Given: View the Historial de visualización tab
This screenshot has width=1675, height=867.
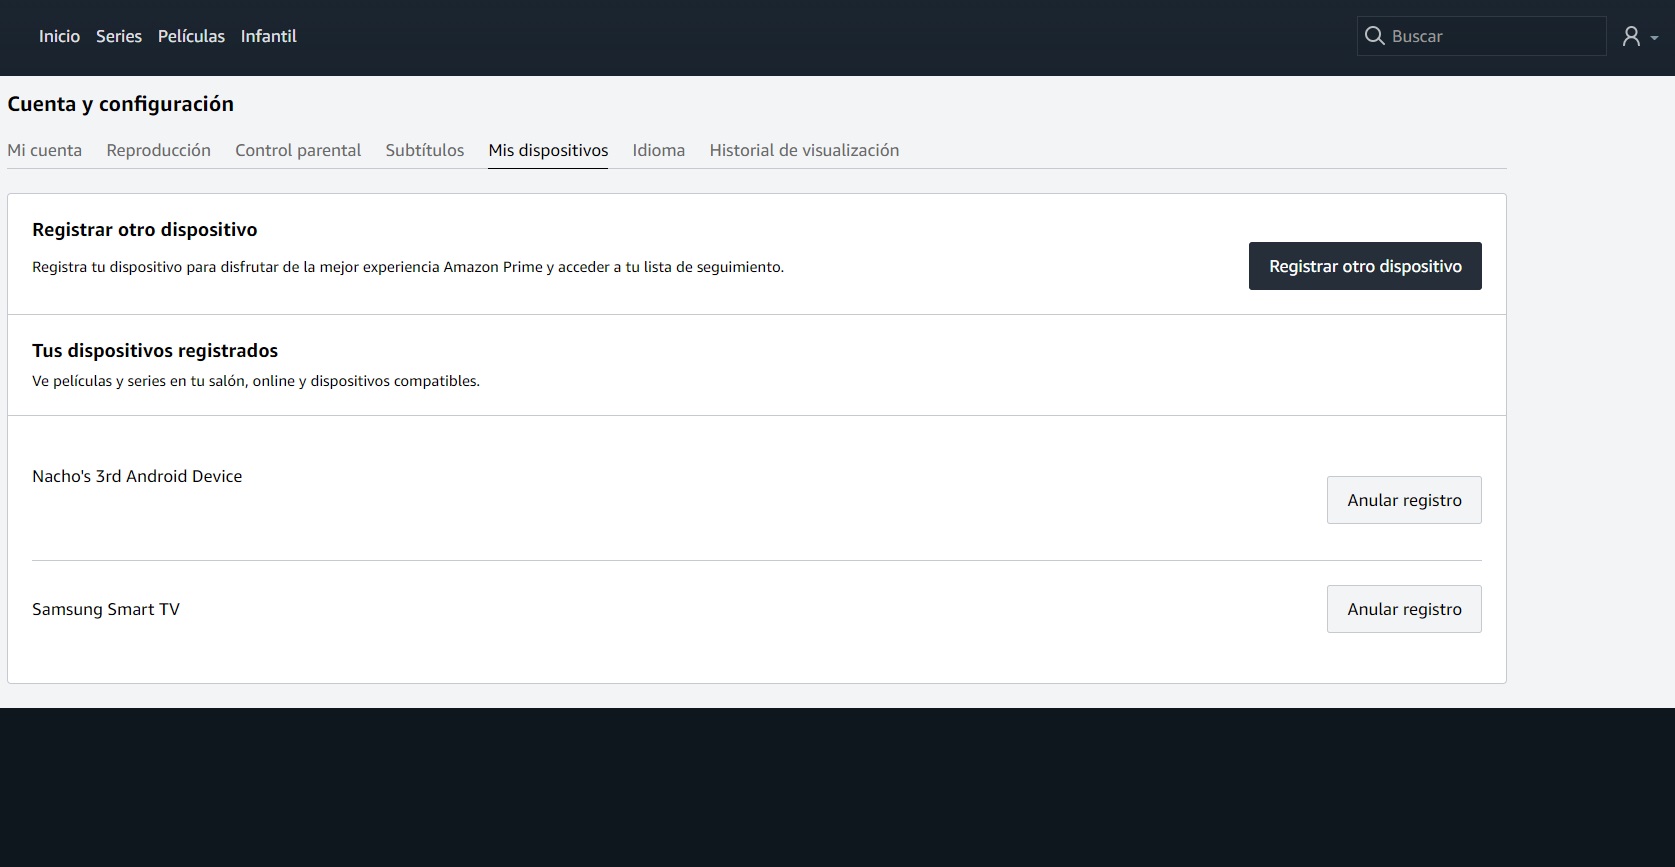Looking at the screenshot, I should pyautogui.click(x=804, y=150).
